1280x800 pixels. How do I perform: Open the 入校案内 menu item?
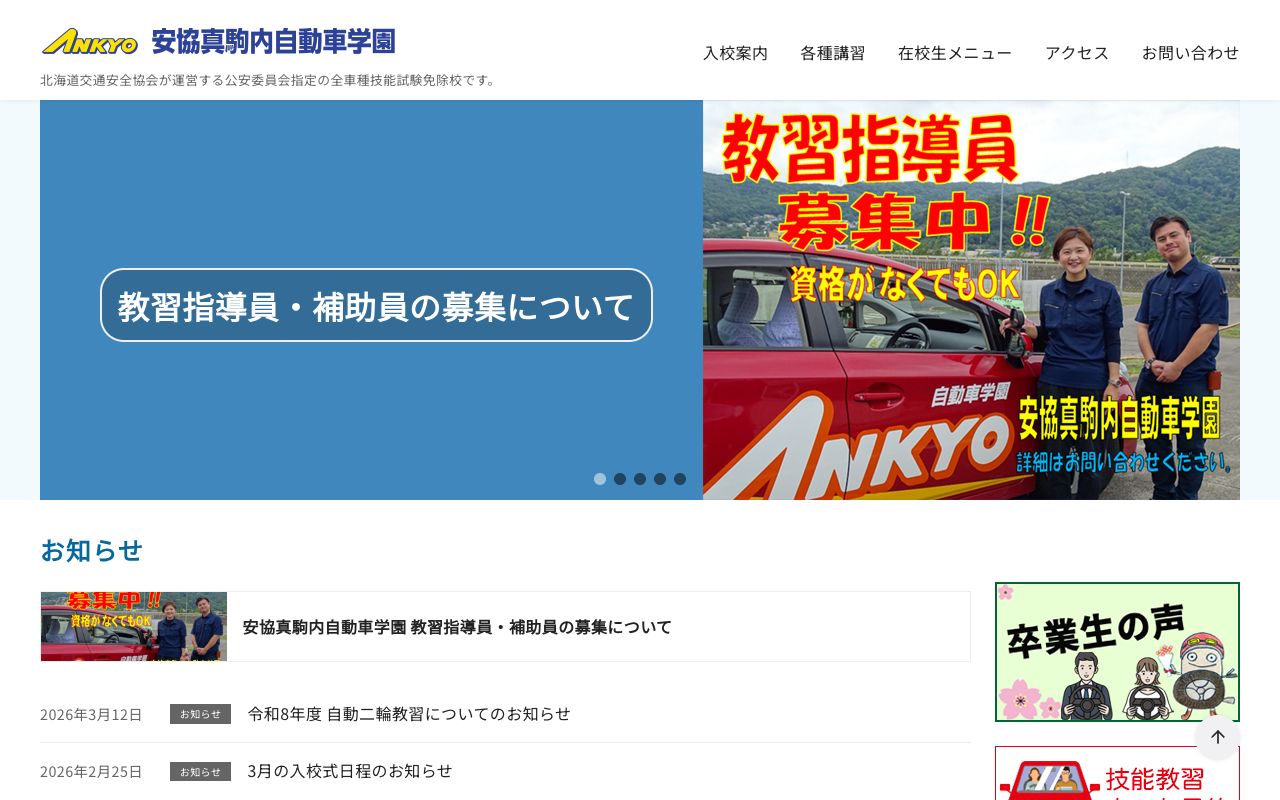[x=735, y=53]
